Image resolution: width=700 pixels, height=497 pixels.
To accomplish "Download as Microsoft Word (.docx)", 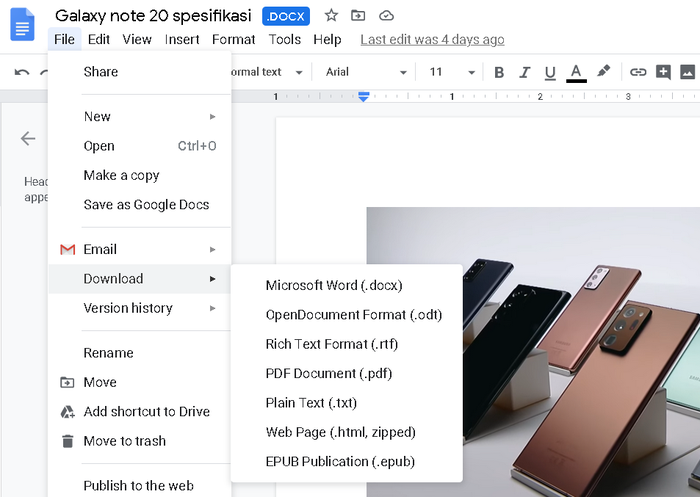I will click(346, 285).
